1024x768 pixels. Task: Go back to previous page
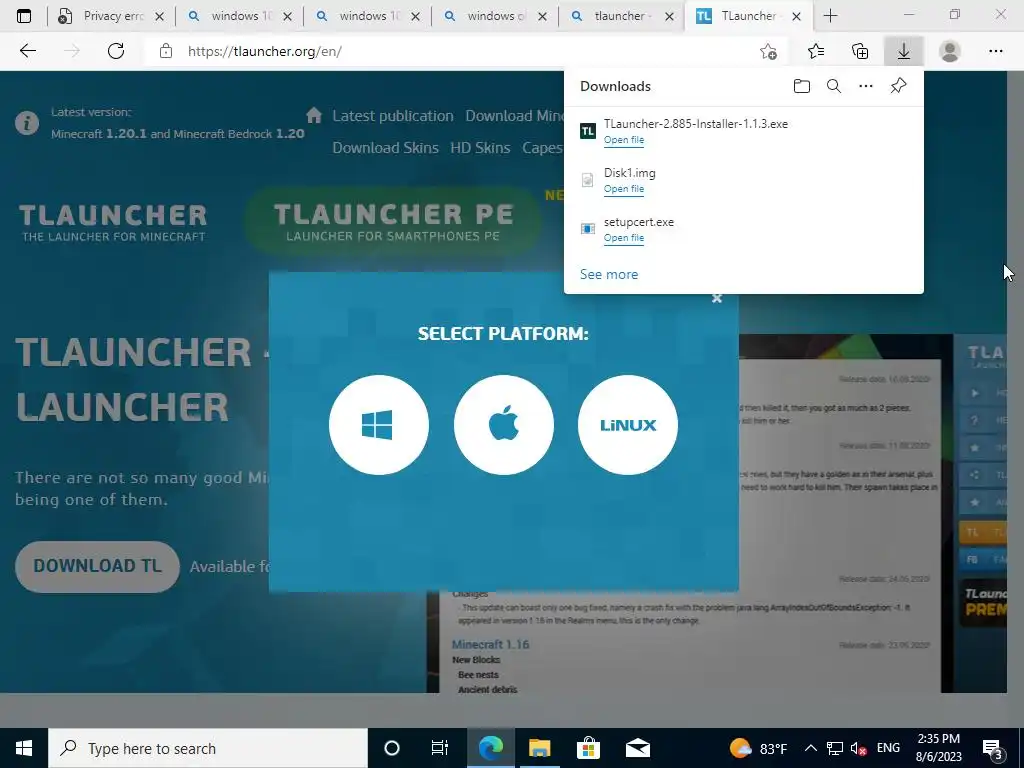click(27, 51)
